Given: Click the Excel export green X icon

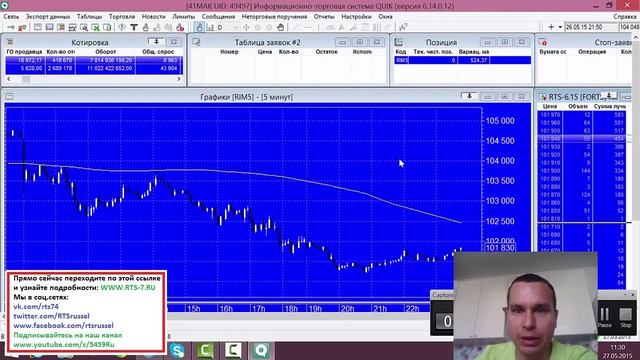Looking at the screenshot, I should pos(96,27).
